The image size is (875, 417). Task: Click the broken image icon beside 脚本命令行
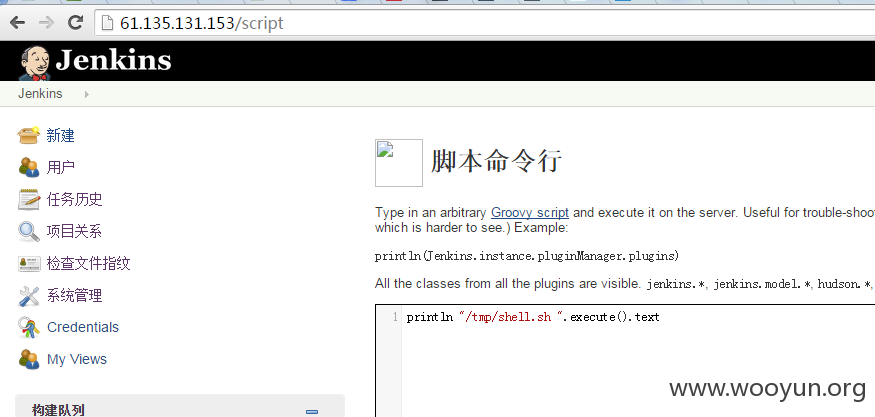(398, 162)
